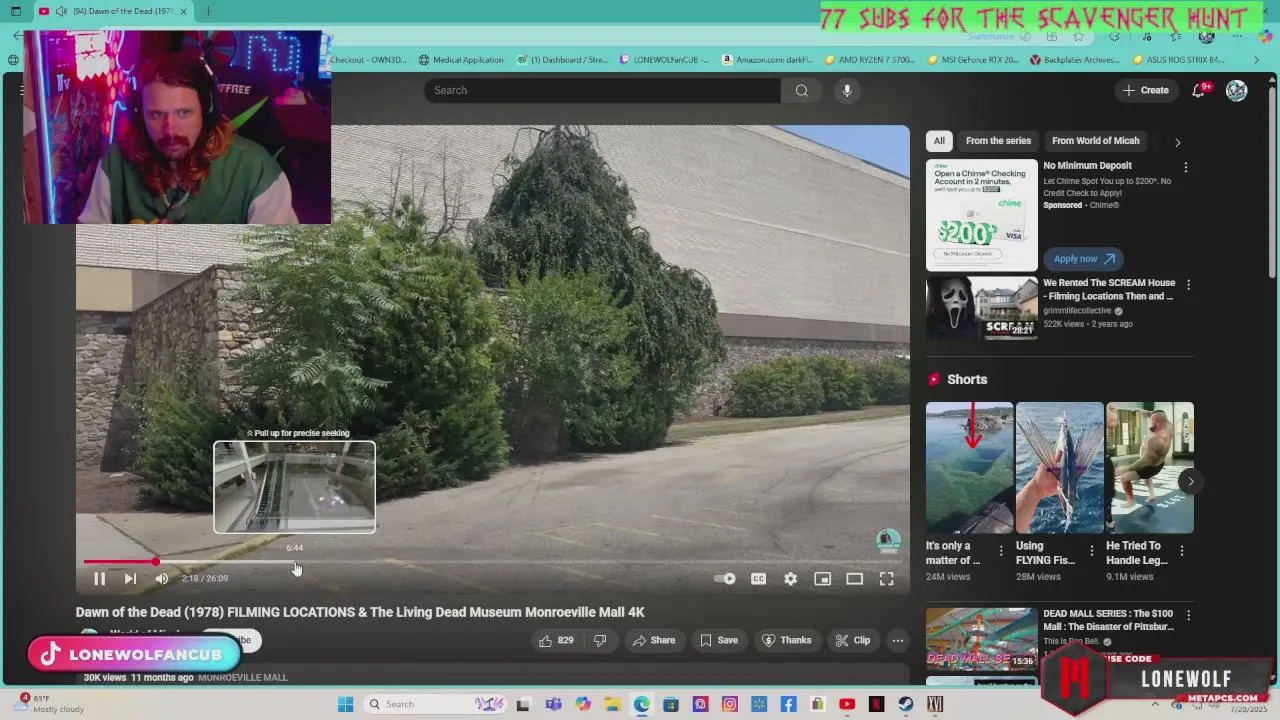
Task: Click the Thanks button
Action: pos(787,640)
